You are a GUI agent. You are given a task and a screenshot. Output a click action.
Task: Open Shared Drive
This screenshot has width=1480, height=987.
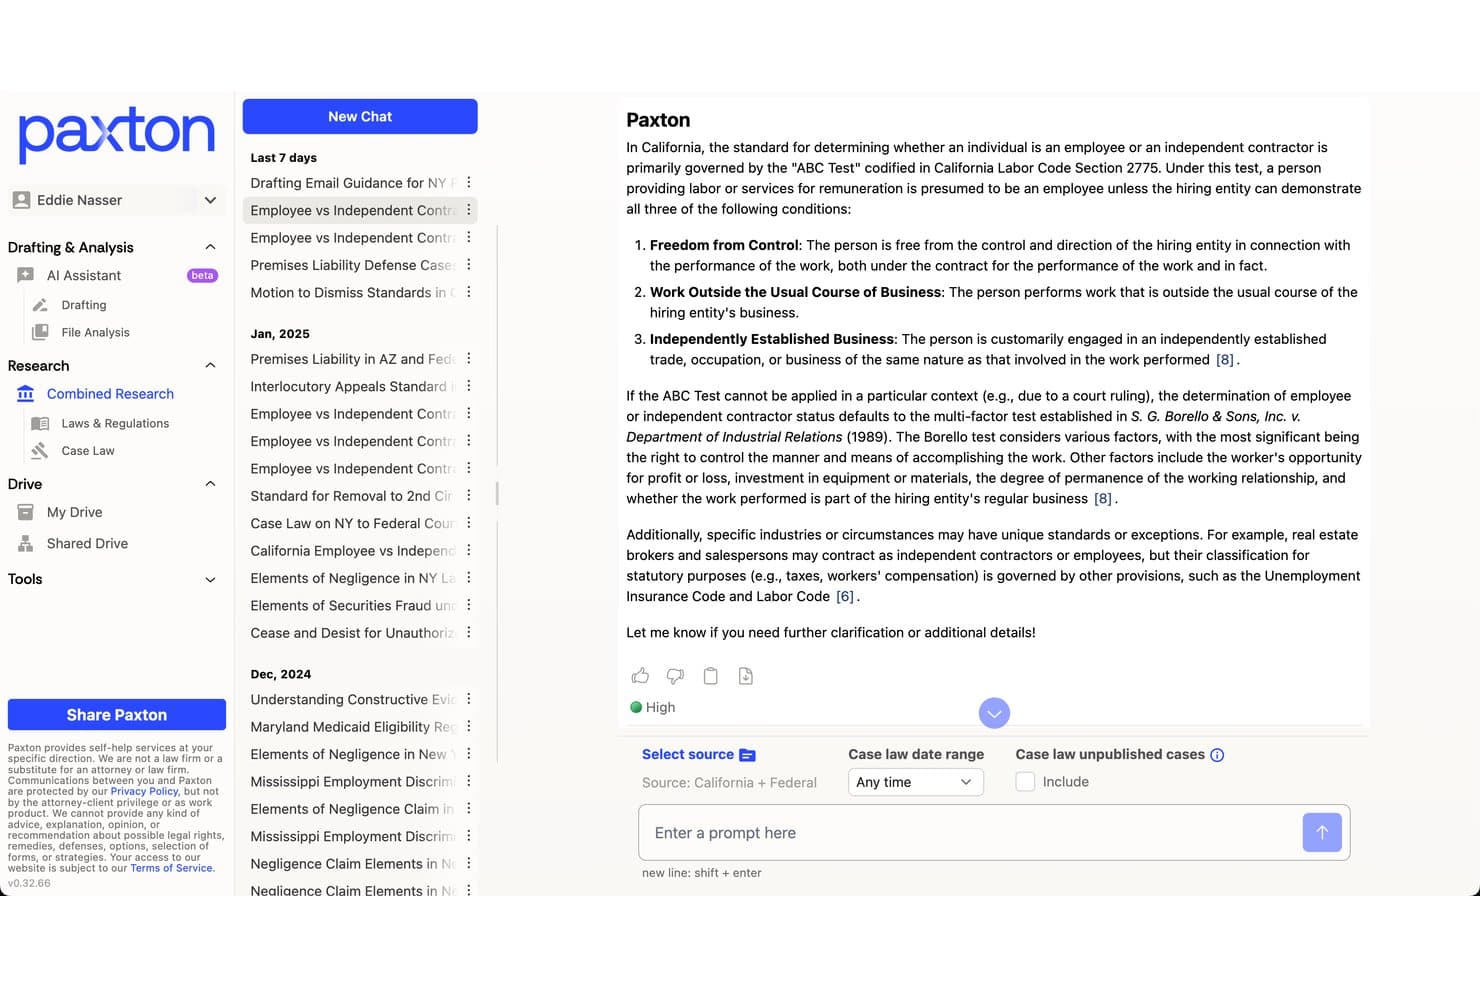point(87,544)
